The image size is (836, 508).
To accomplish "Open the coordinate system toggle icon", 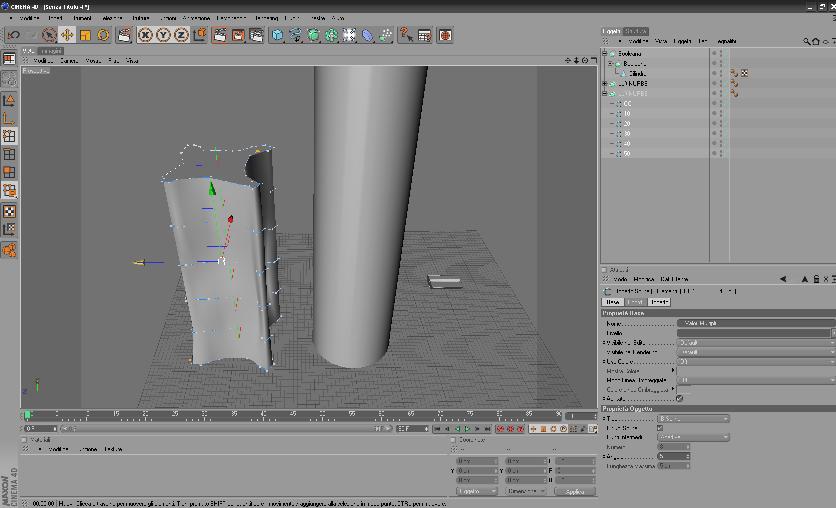I will [200, 35].
